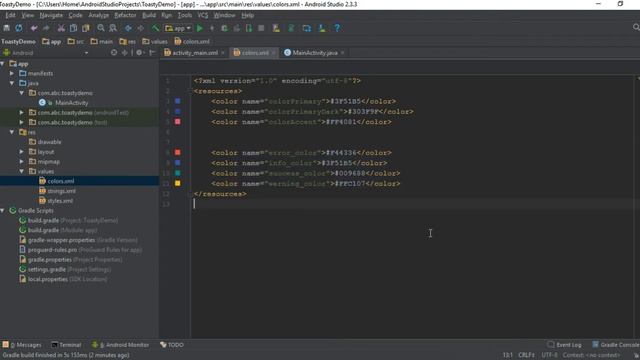Open the Messages tool window
Viewport: 640px width, 360px height.
pyautogui.click(x=22, y=345)
